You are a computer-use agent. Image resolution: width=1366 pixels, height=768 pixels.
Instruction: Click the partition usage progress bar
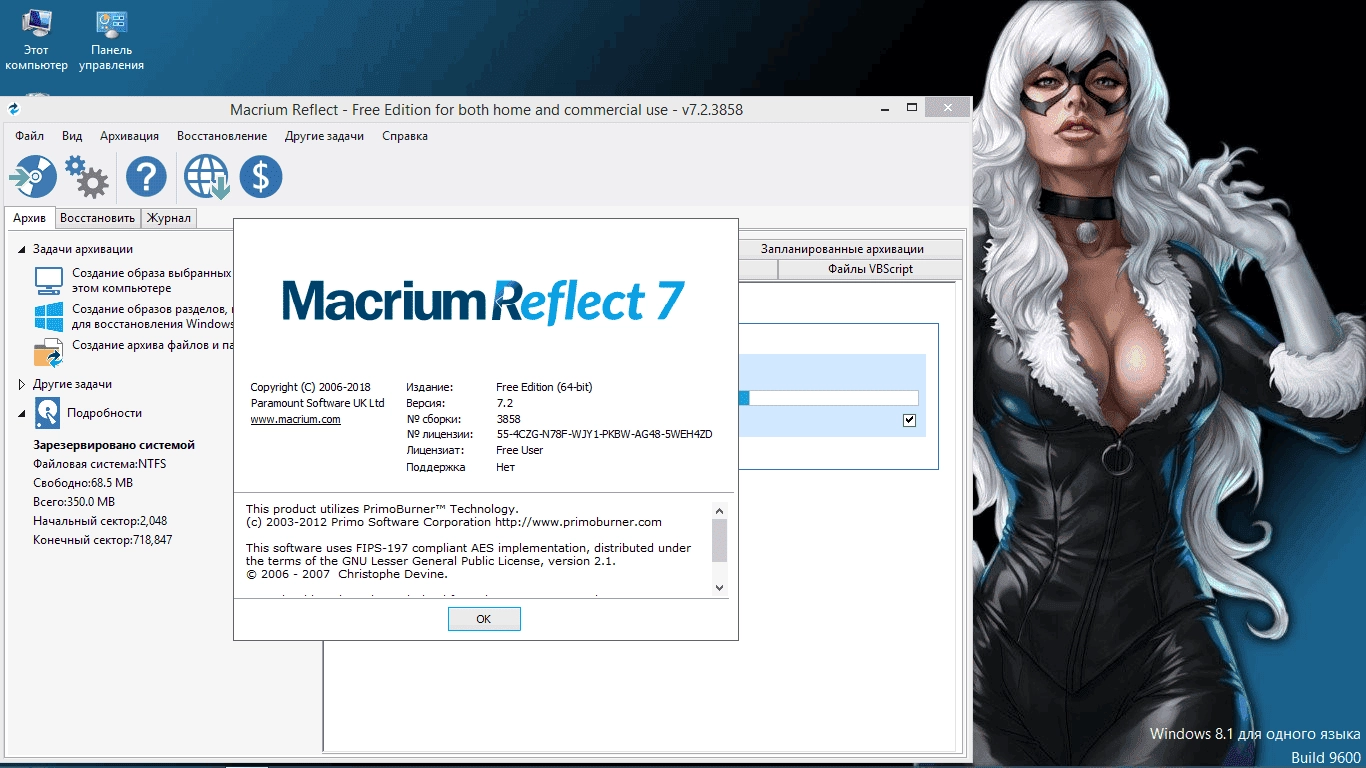[828, 398]
